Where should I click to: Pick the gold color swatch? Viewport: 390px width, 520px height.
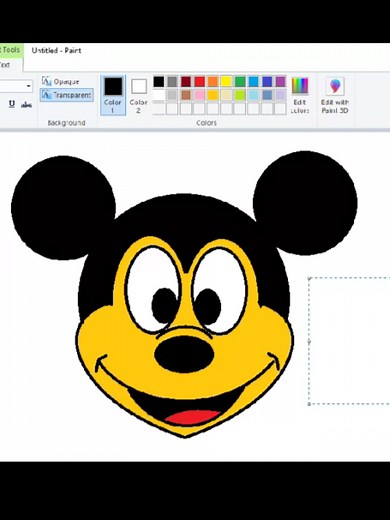[x=213, y=95]
